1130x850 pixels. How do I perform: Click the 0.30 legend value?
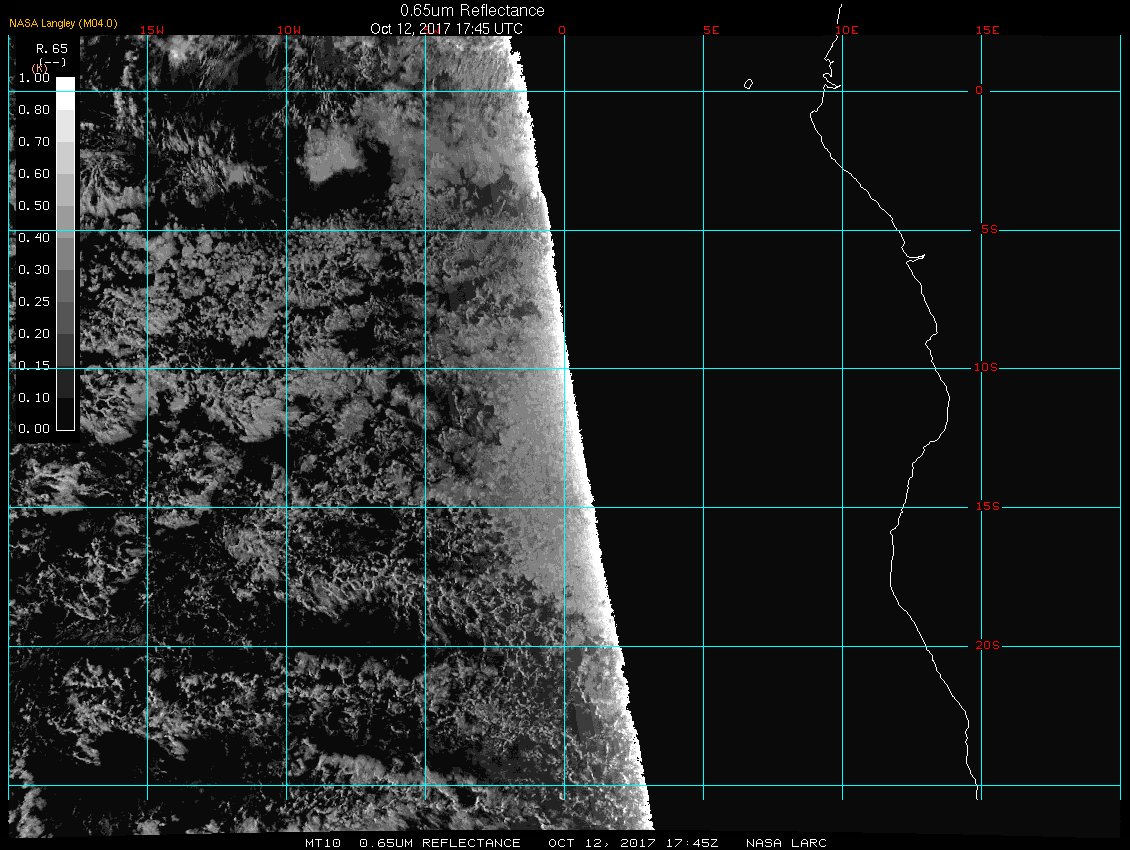click(x=34, y=270)
